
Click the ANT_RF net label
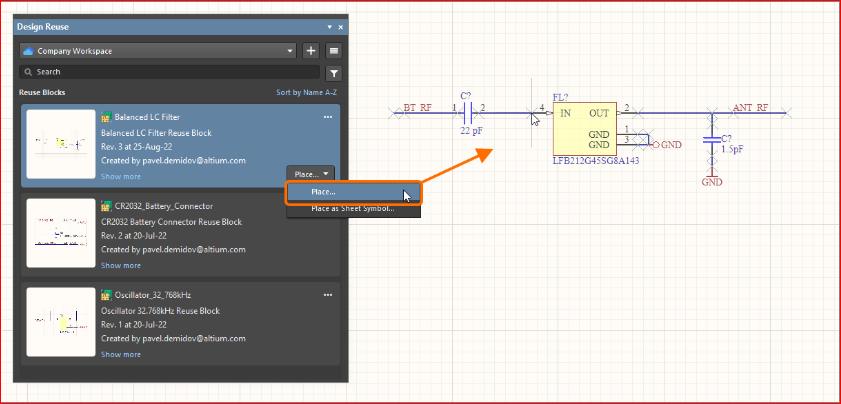tap(750, 108)
